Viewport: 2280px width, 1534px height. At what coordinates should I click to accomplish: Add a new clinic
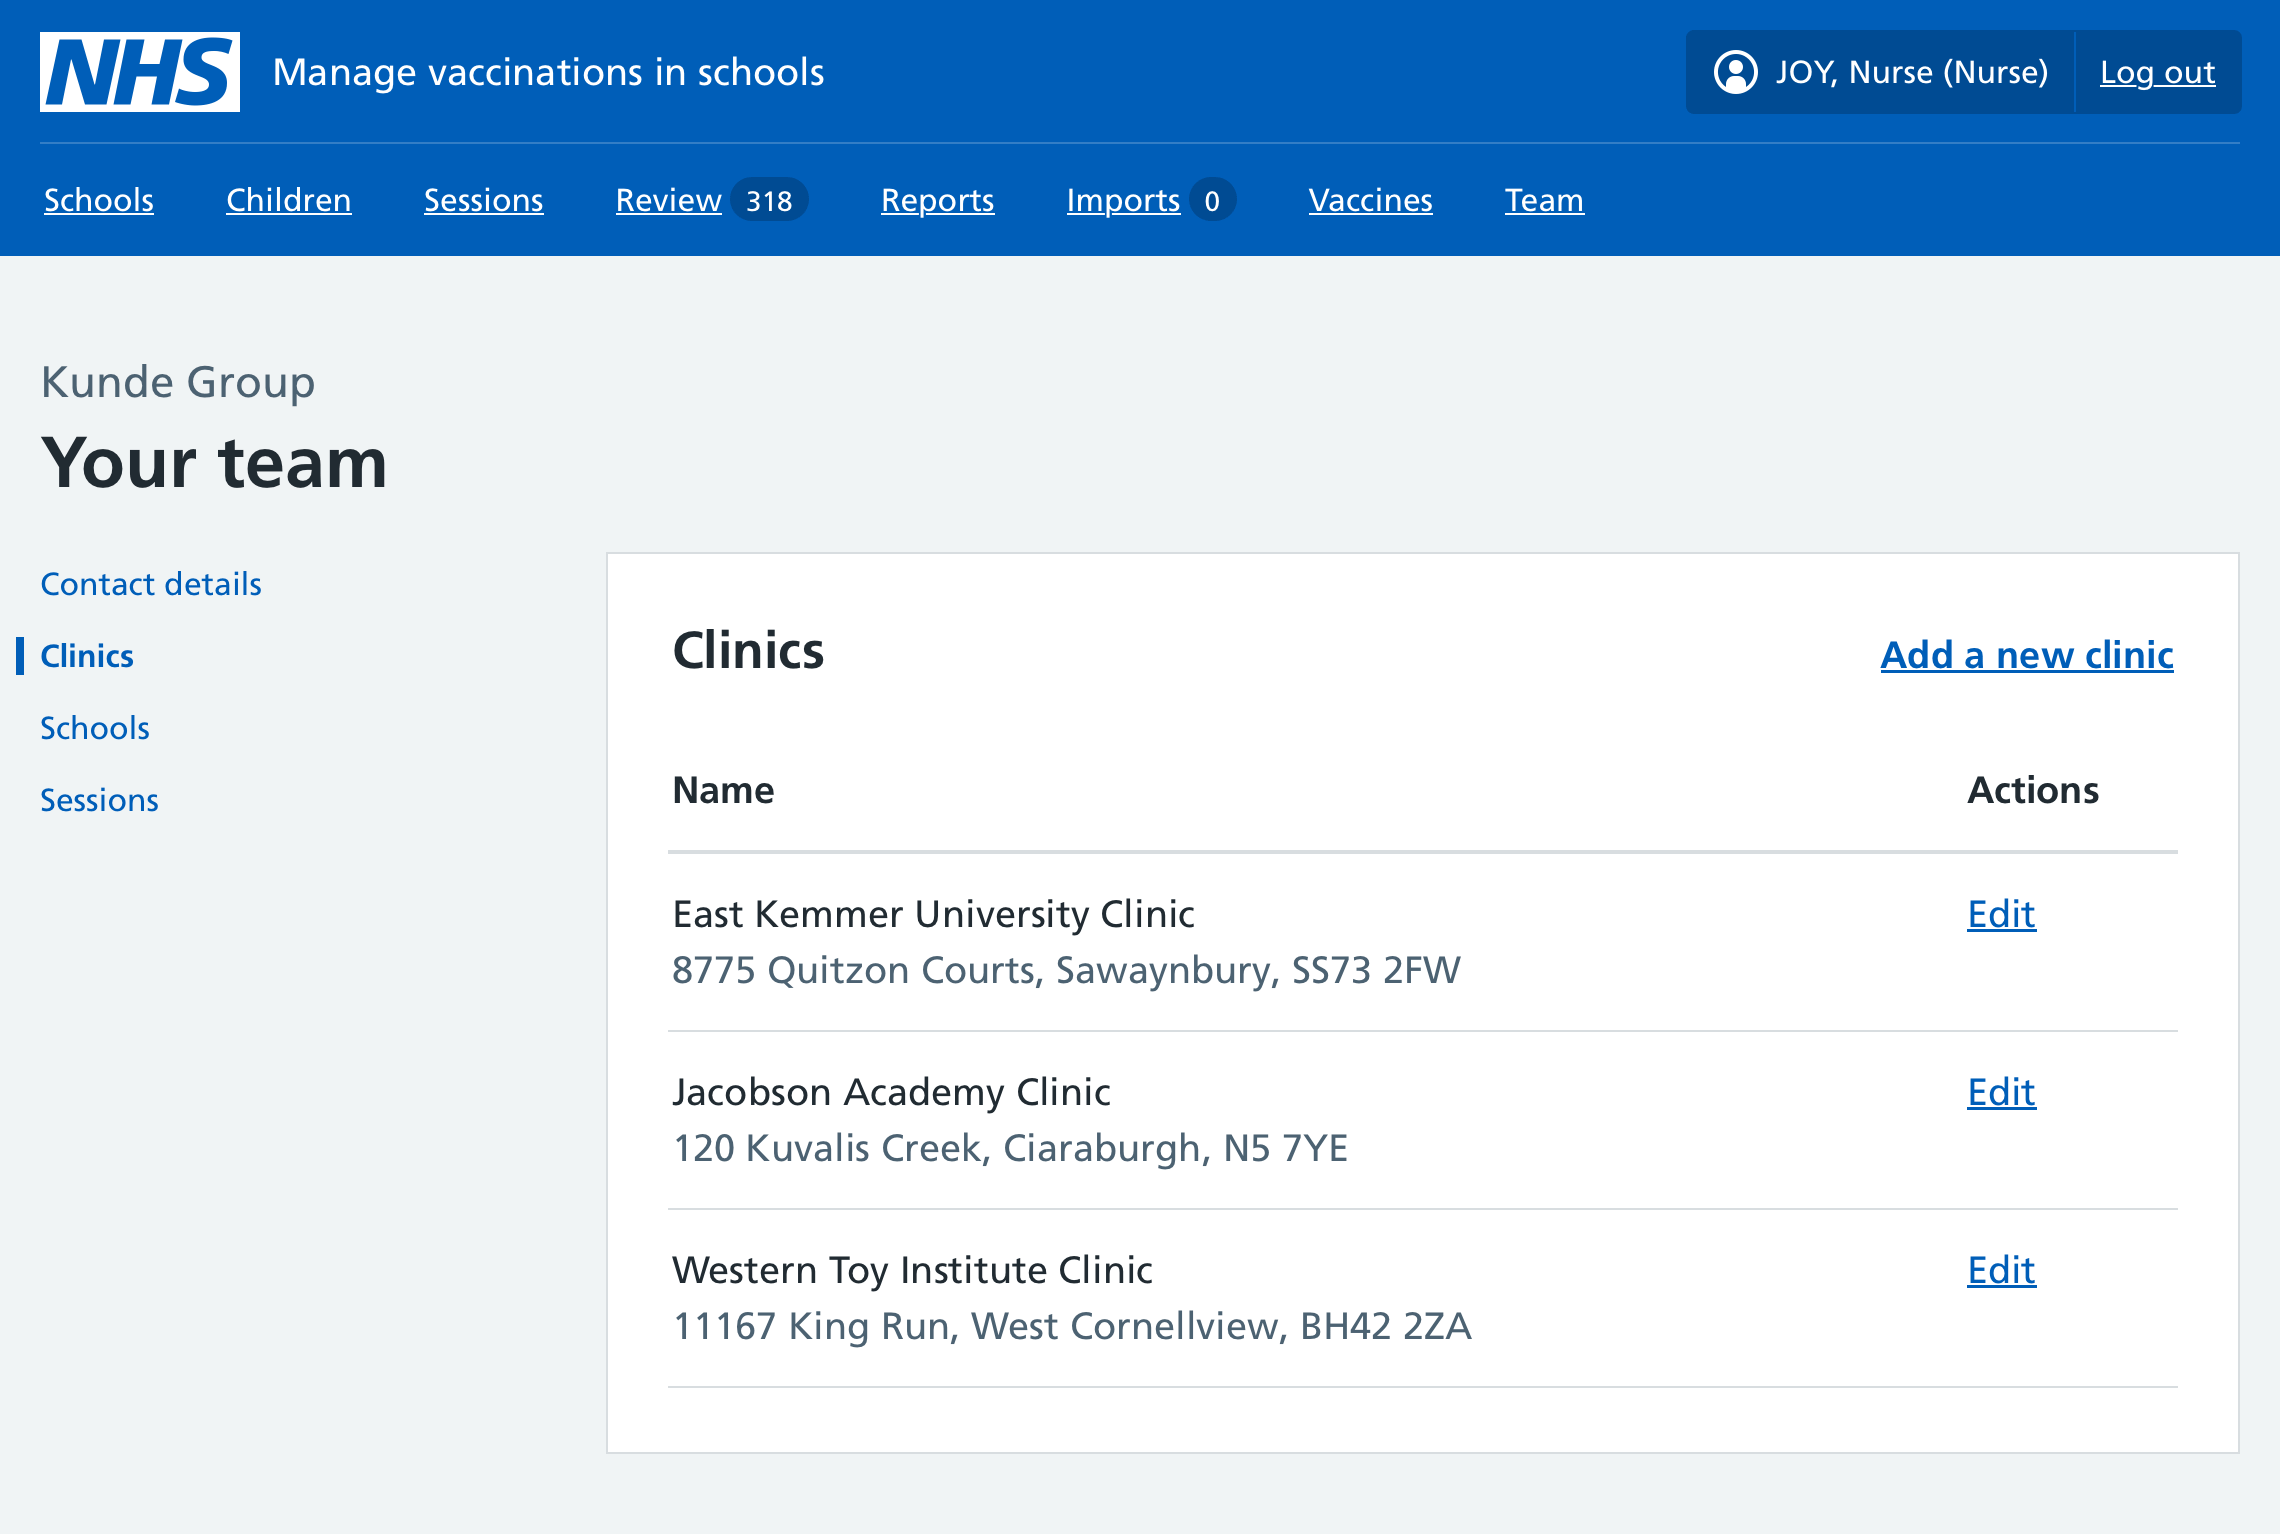(x=2027, y=655)
